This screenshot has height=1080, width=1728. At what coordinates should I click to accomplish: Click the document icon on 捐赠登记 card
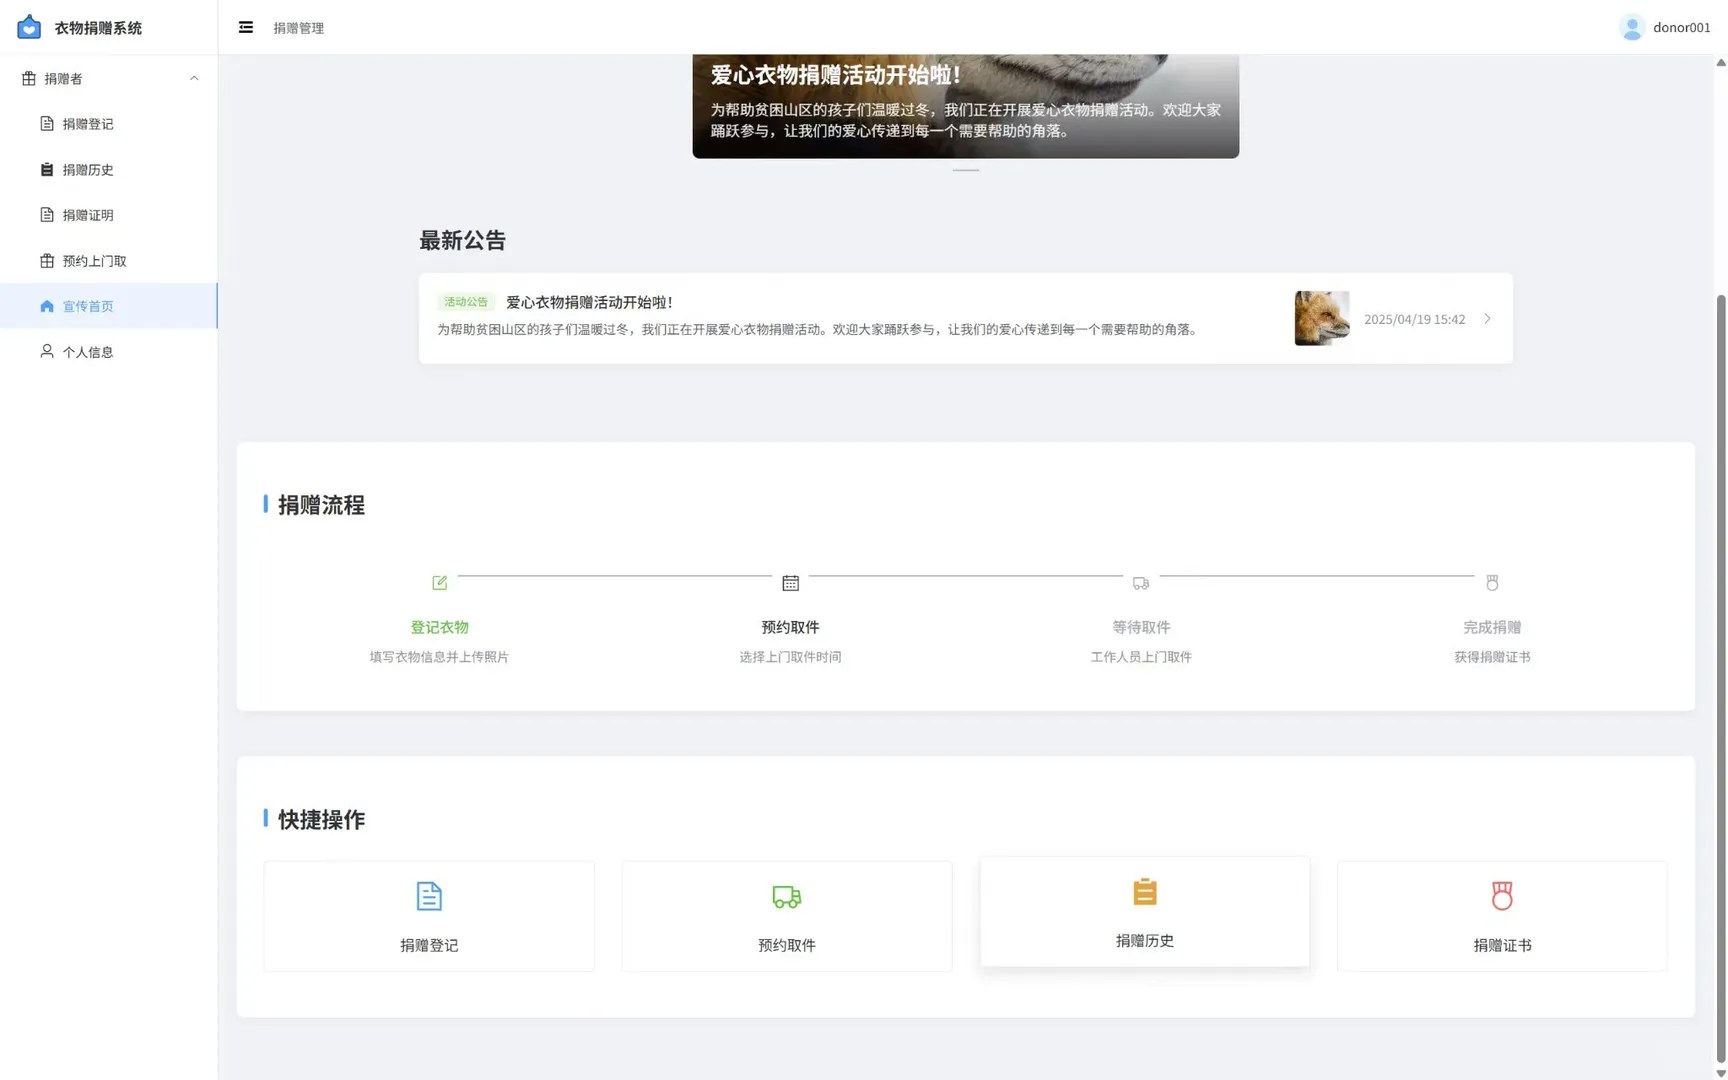pos(428,895)
